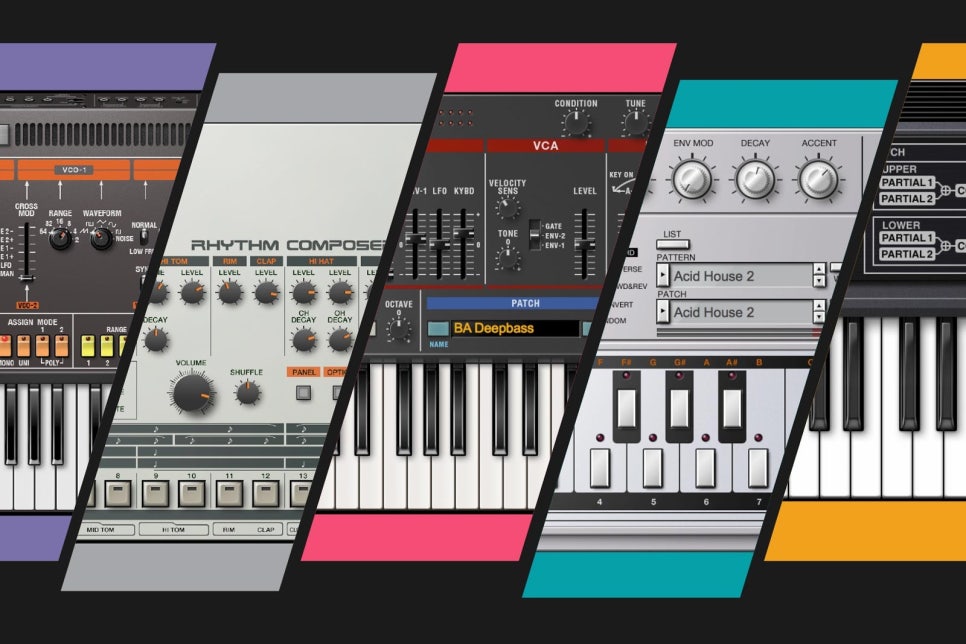Toggle the GATE/ENV-2/ENV-1 switch

click(534, 235)
